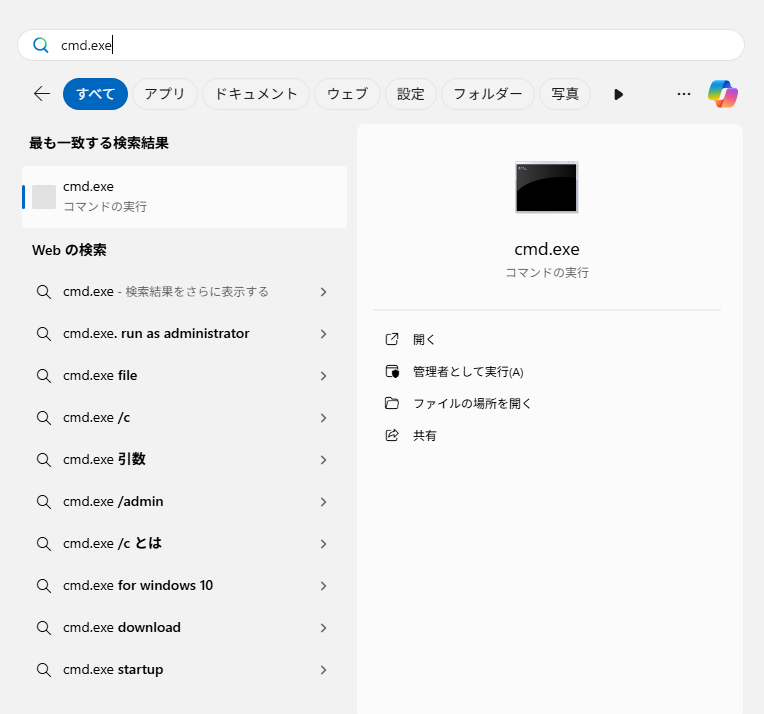Click the 開く open icon

[x=392, y=340]
